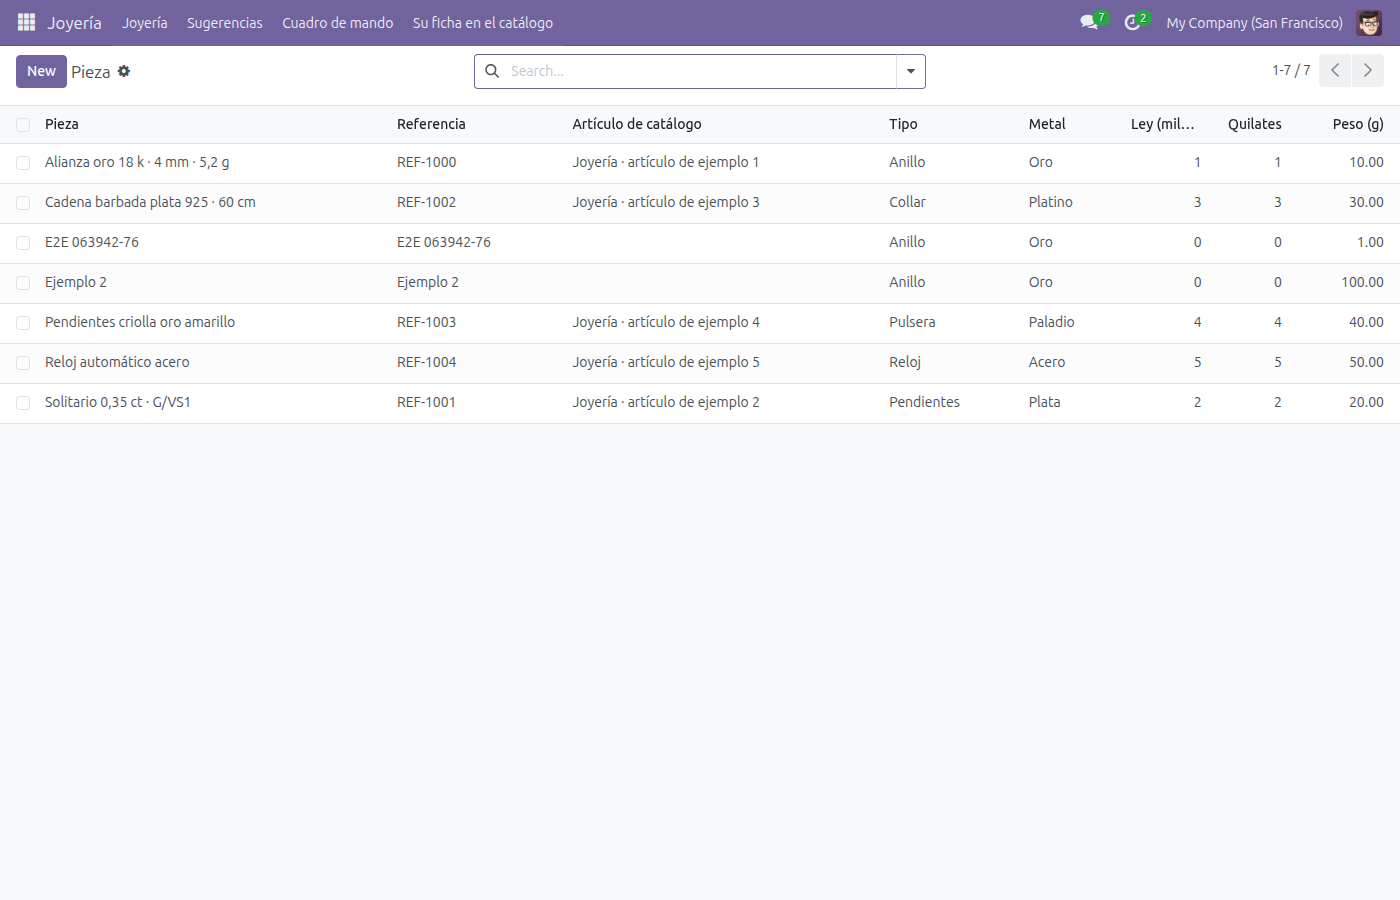Image resolution: width=1400 pixels, height=900 pixels.
Task: Click the 1-7 / 7 pager counter
Action: coord(1291,70)
